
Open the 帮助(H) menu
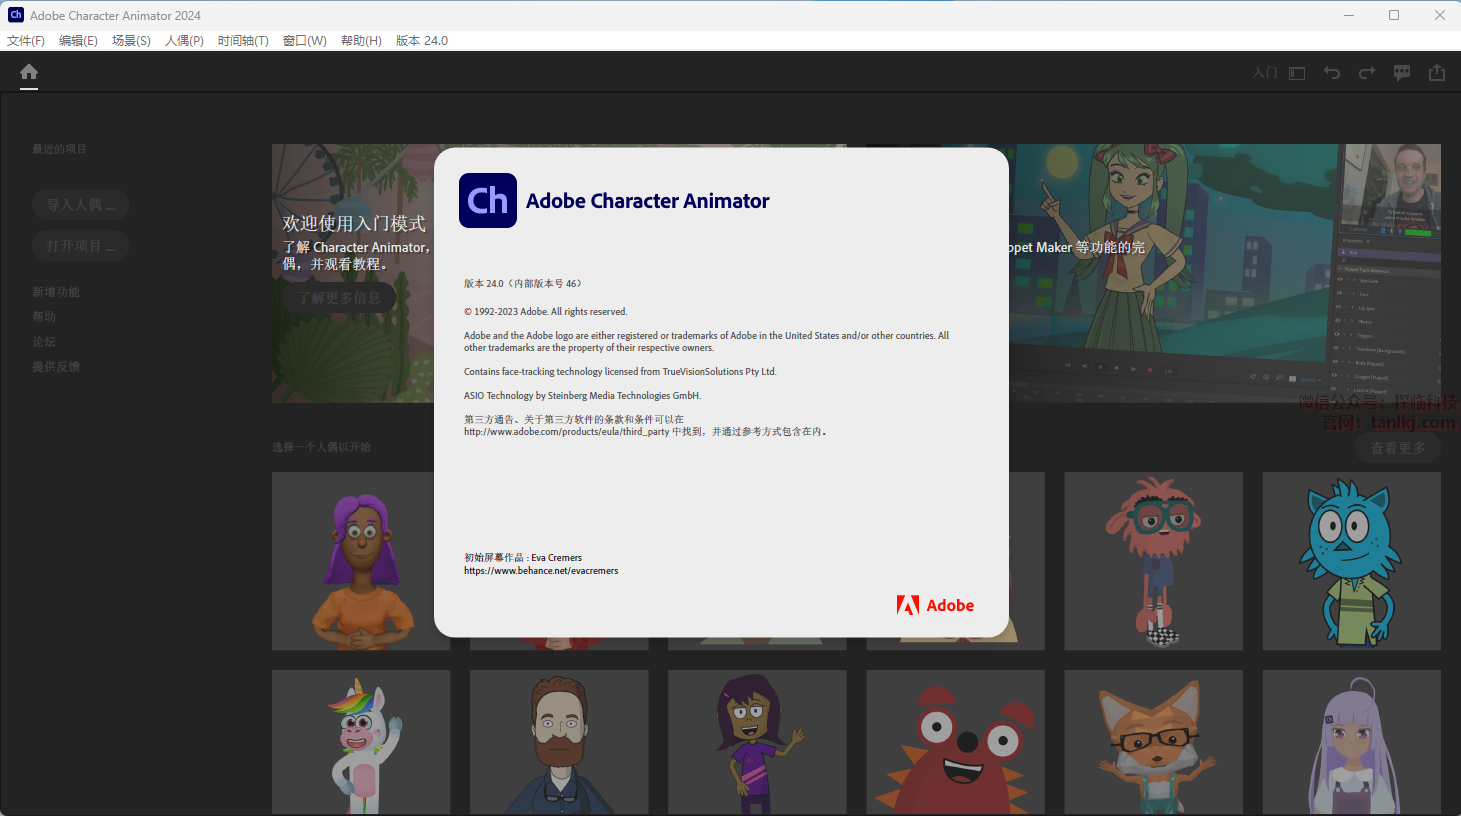pyautogui.click(x=361, y=41)
